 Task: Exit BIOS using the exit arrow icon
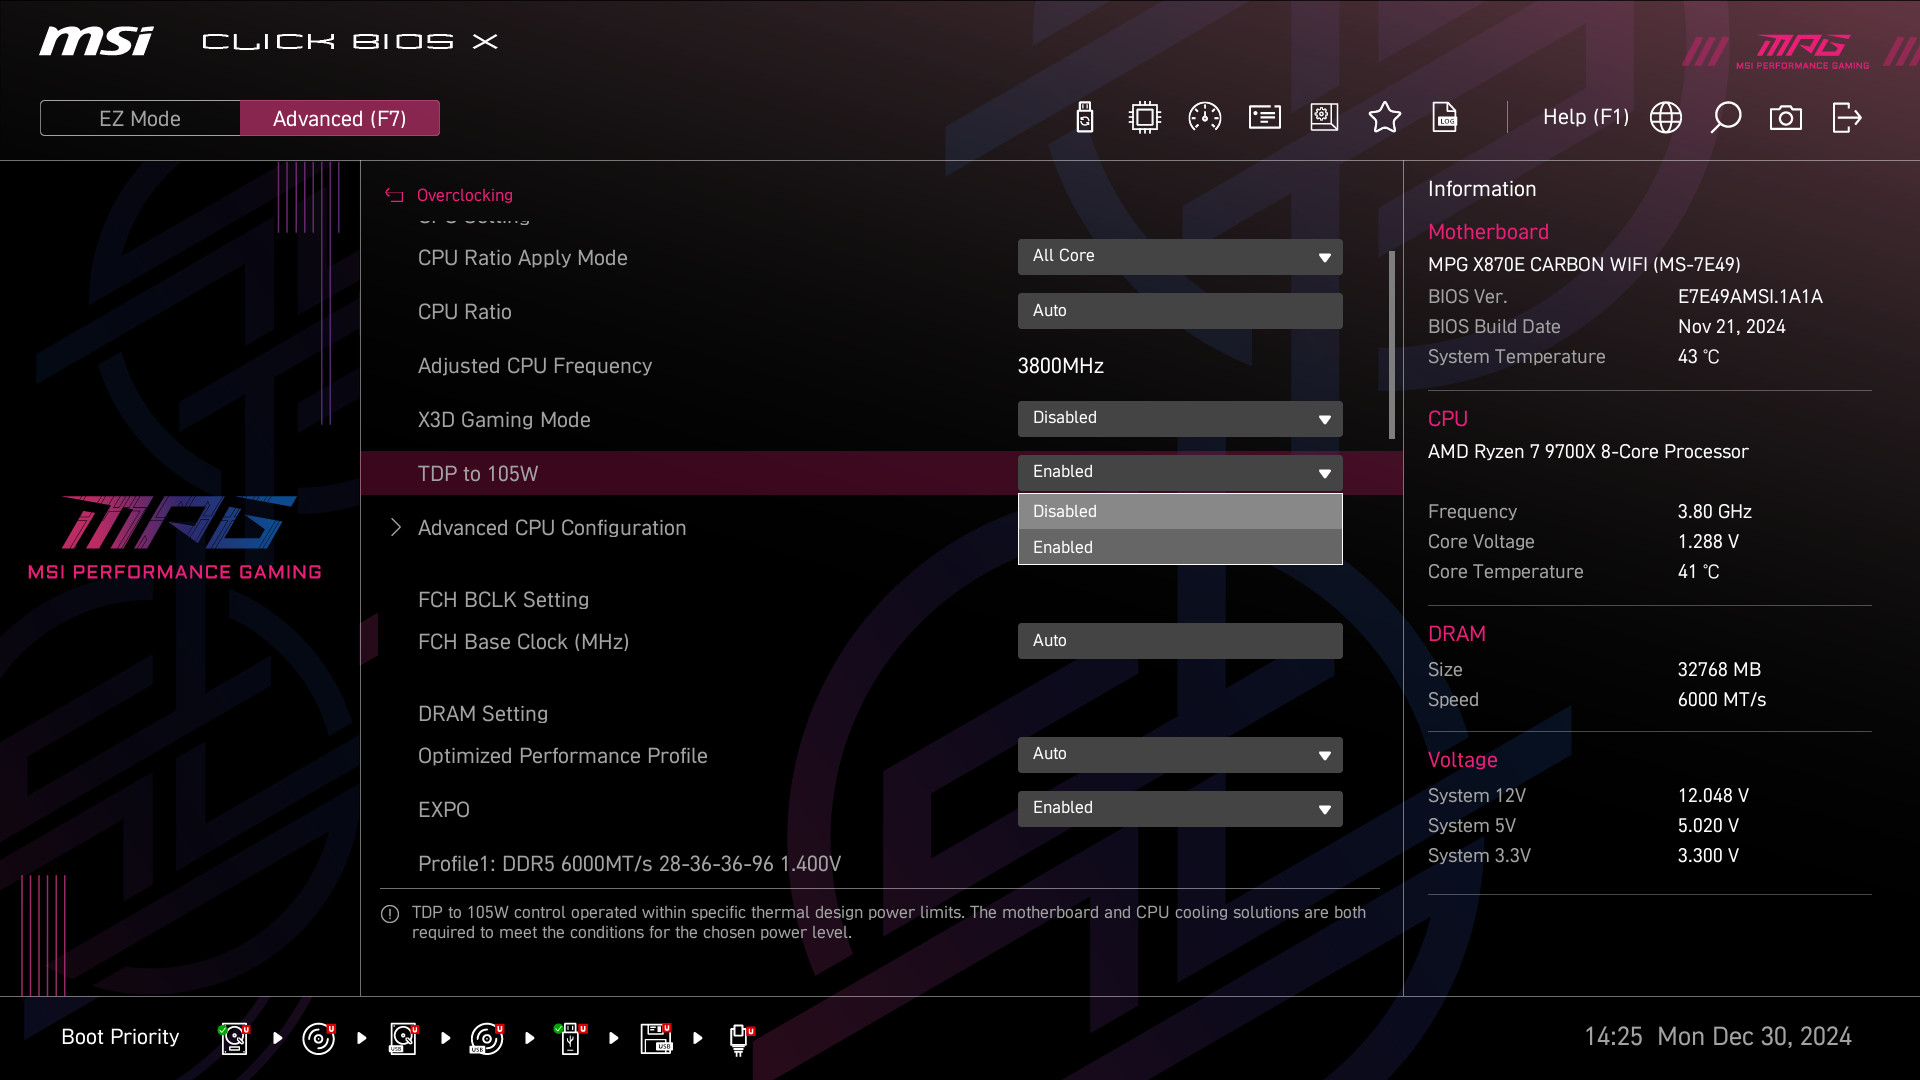1846,118
